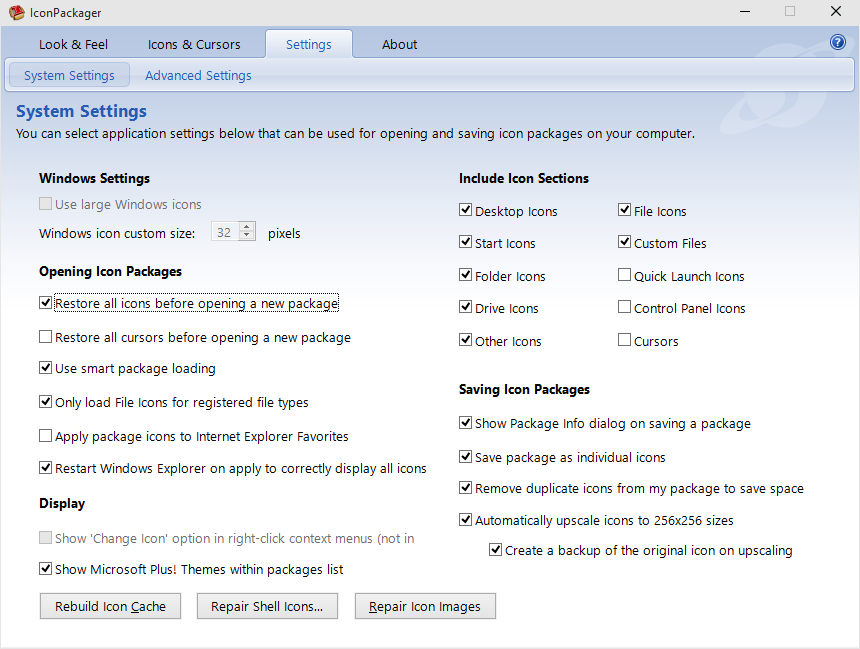Viewport: 860px width, 649px height.
Task: Toggle Create a backup of original icon on upscaling
Action: pyautogui.click(x=495, y=549)
